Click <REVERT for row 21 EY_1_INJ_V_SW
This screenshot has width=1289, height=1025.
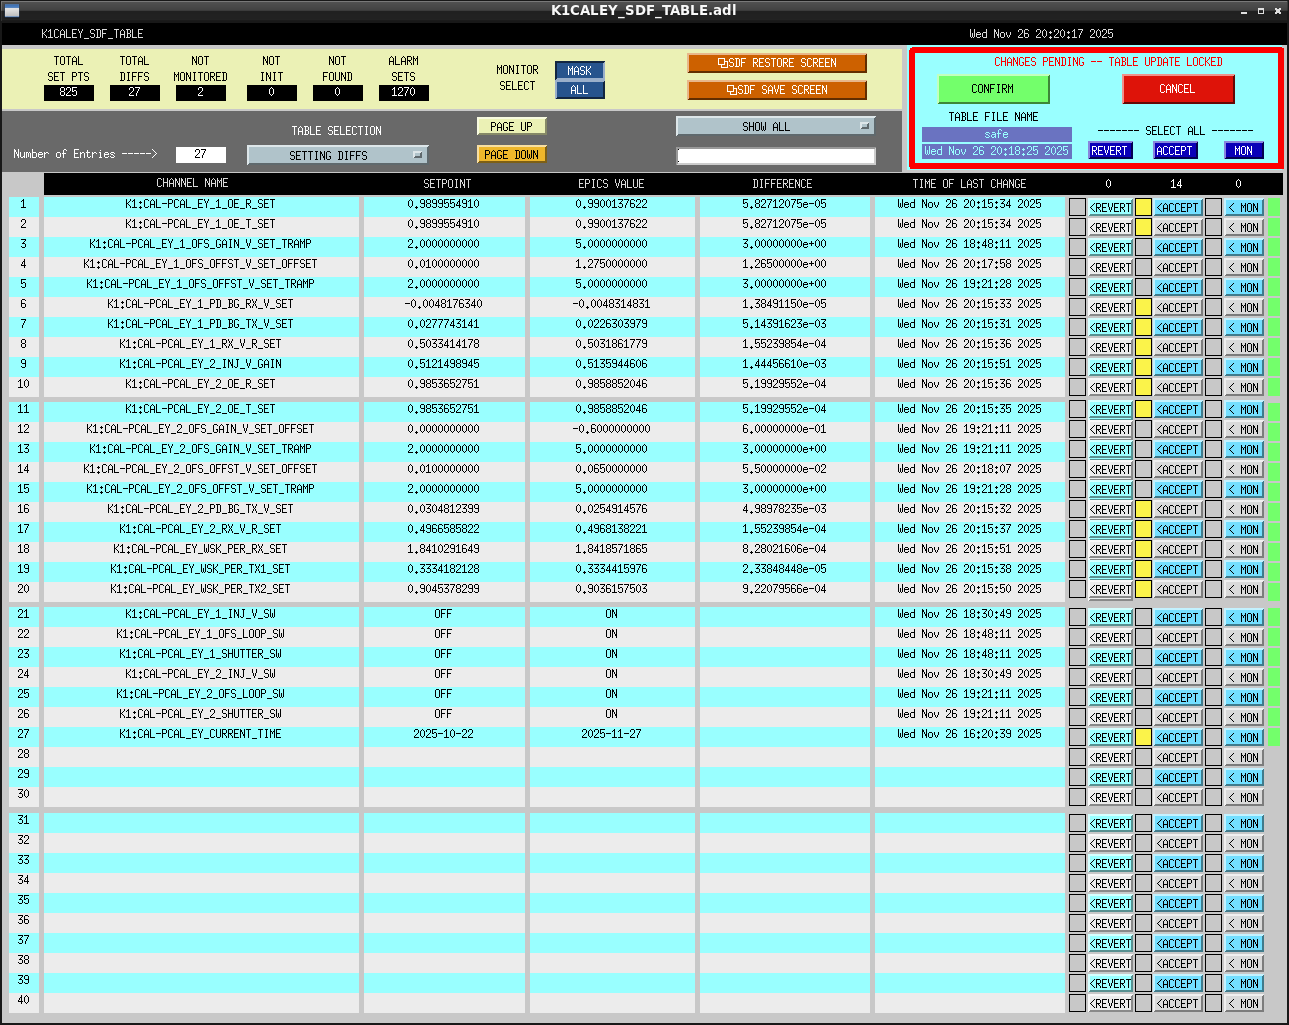tap(1110, 618)
